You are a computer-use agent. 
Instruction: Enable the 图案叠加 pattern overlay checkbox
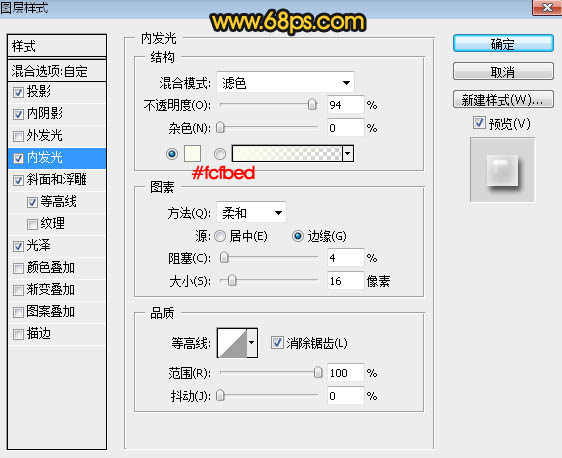pos(18,312)
